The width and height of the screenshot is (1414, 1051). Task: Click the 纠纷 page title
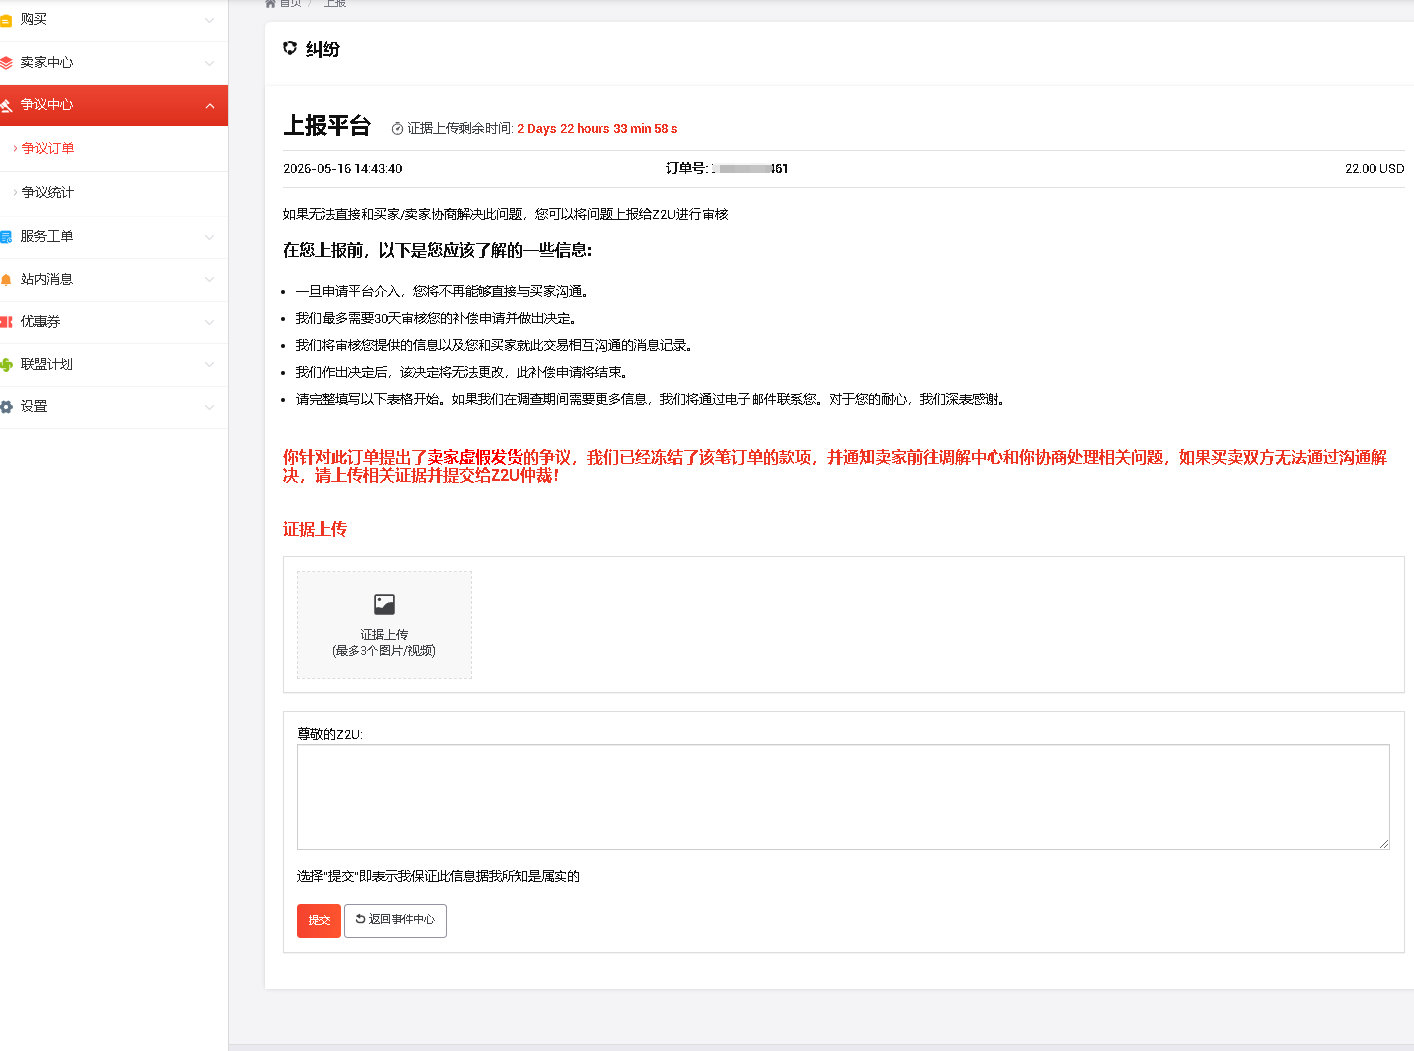(323, 50)
